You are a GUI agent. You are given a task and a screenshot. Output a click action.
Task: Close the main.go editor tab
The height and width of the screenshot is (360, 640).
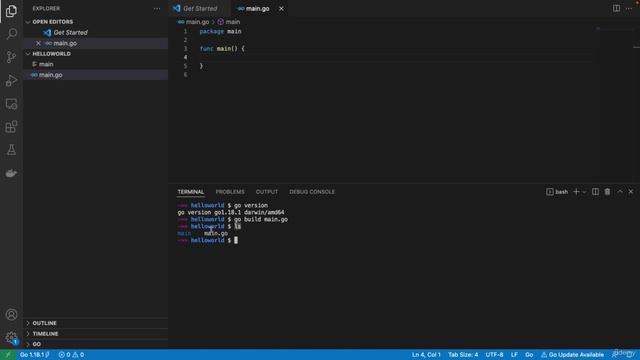click(x=281, y=9)
